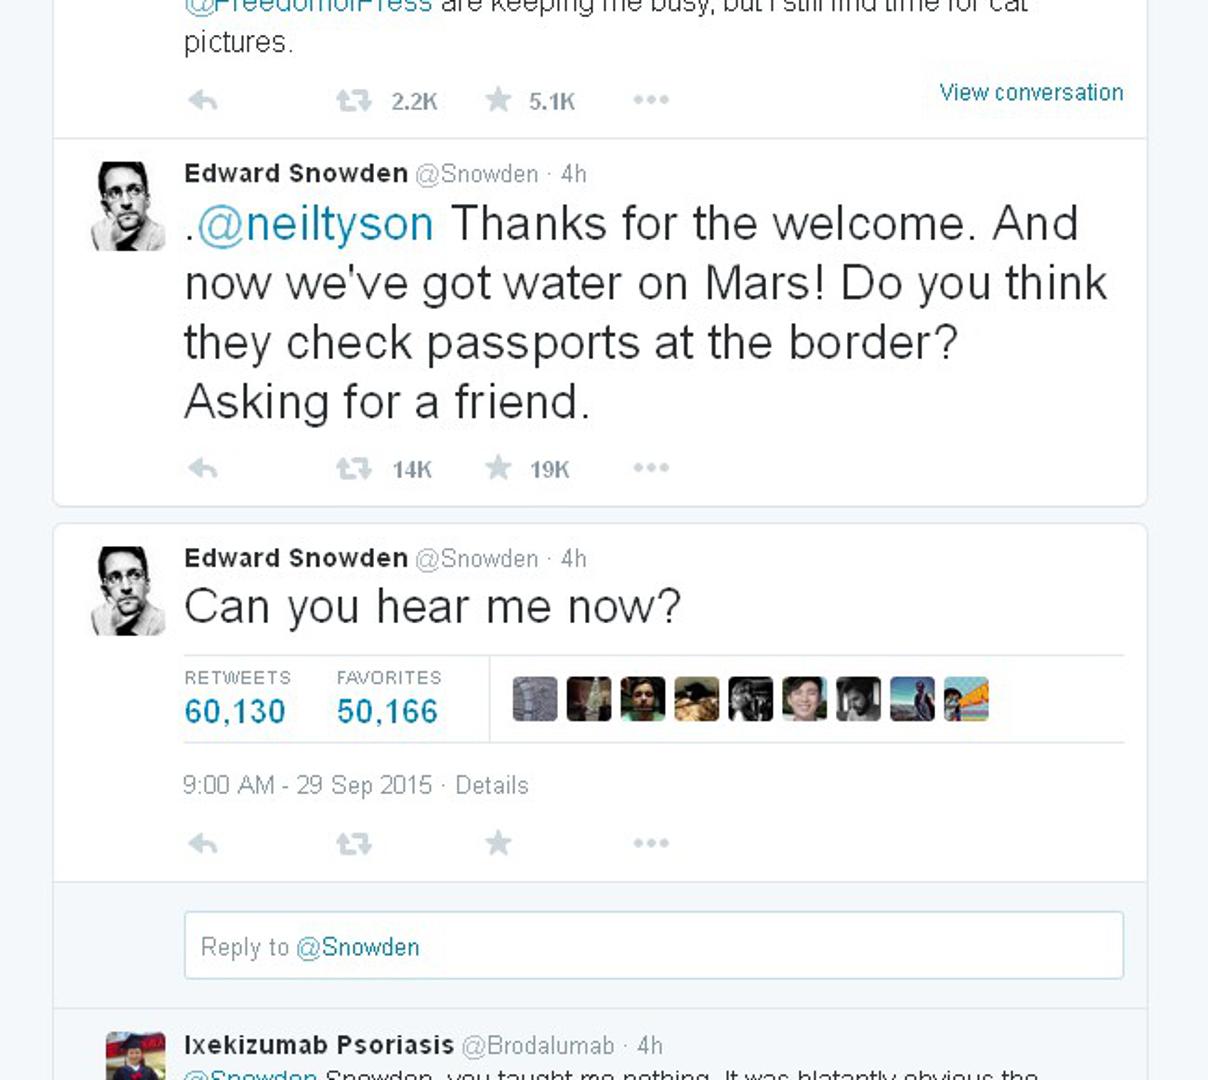The height and width of the screenshot is (1080, 1208).
Task: Retweet the 'Can you hear me now?' tweet
Action: (353, 844)
